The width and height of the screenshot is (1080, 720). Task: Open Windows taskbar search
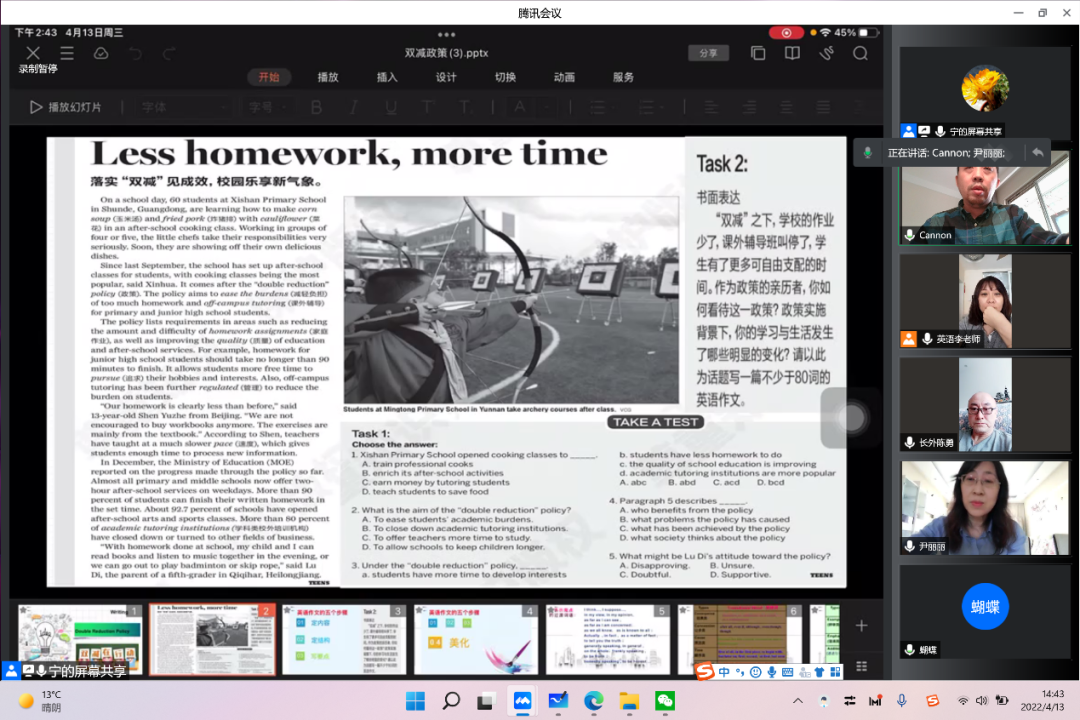point(451,701)
